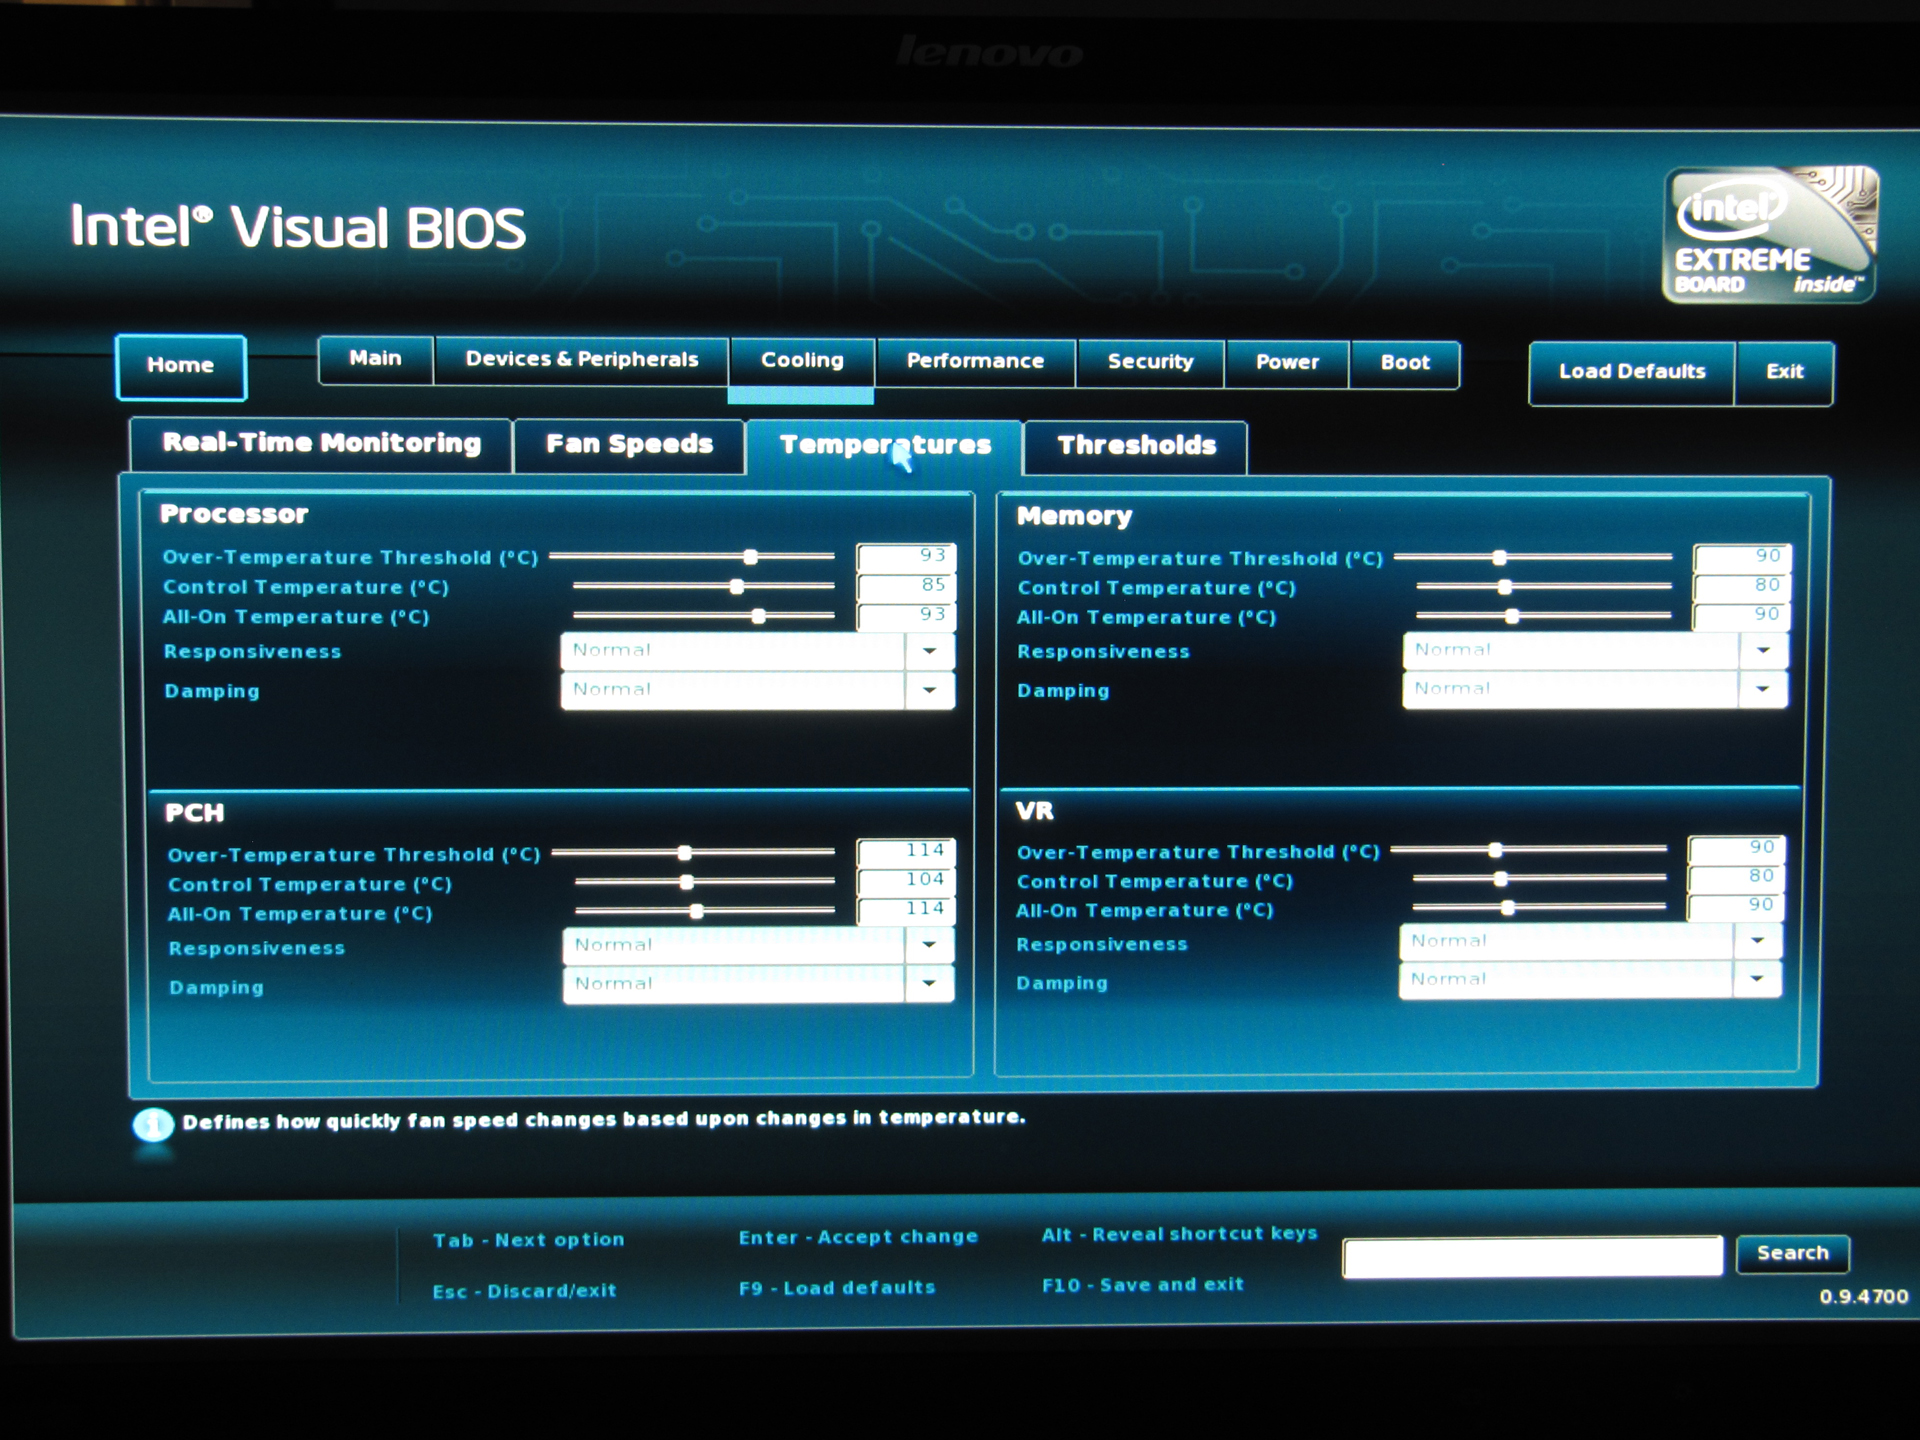Screen dimensions: 1920x1440
Task: Click the Search button
Action: pos(1792,1253)
